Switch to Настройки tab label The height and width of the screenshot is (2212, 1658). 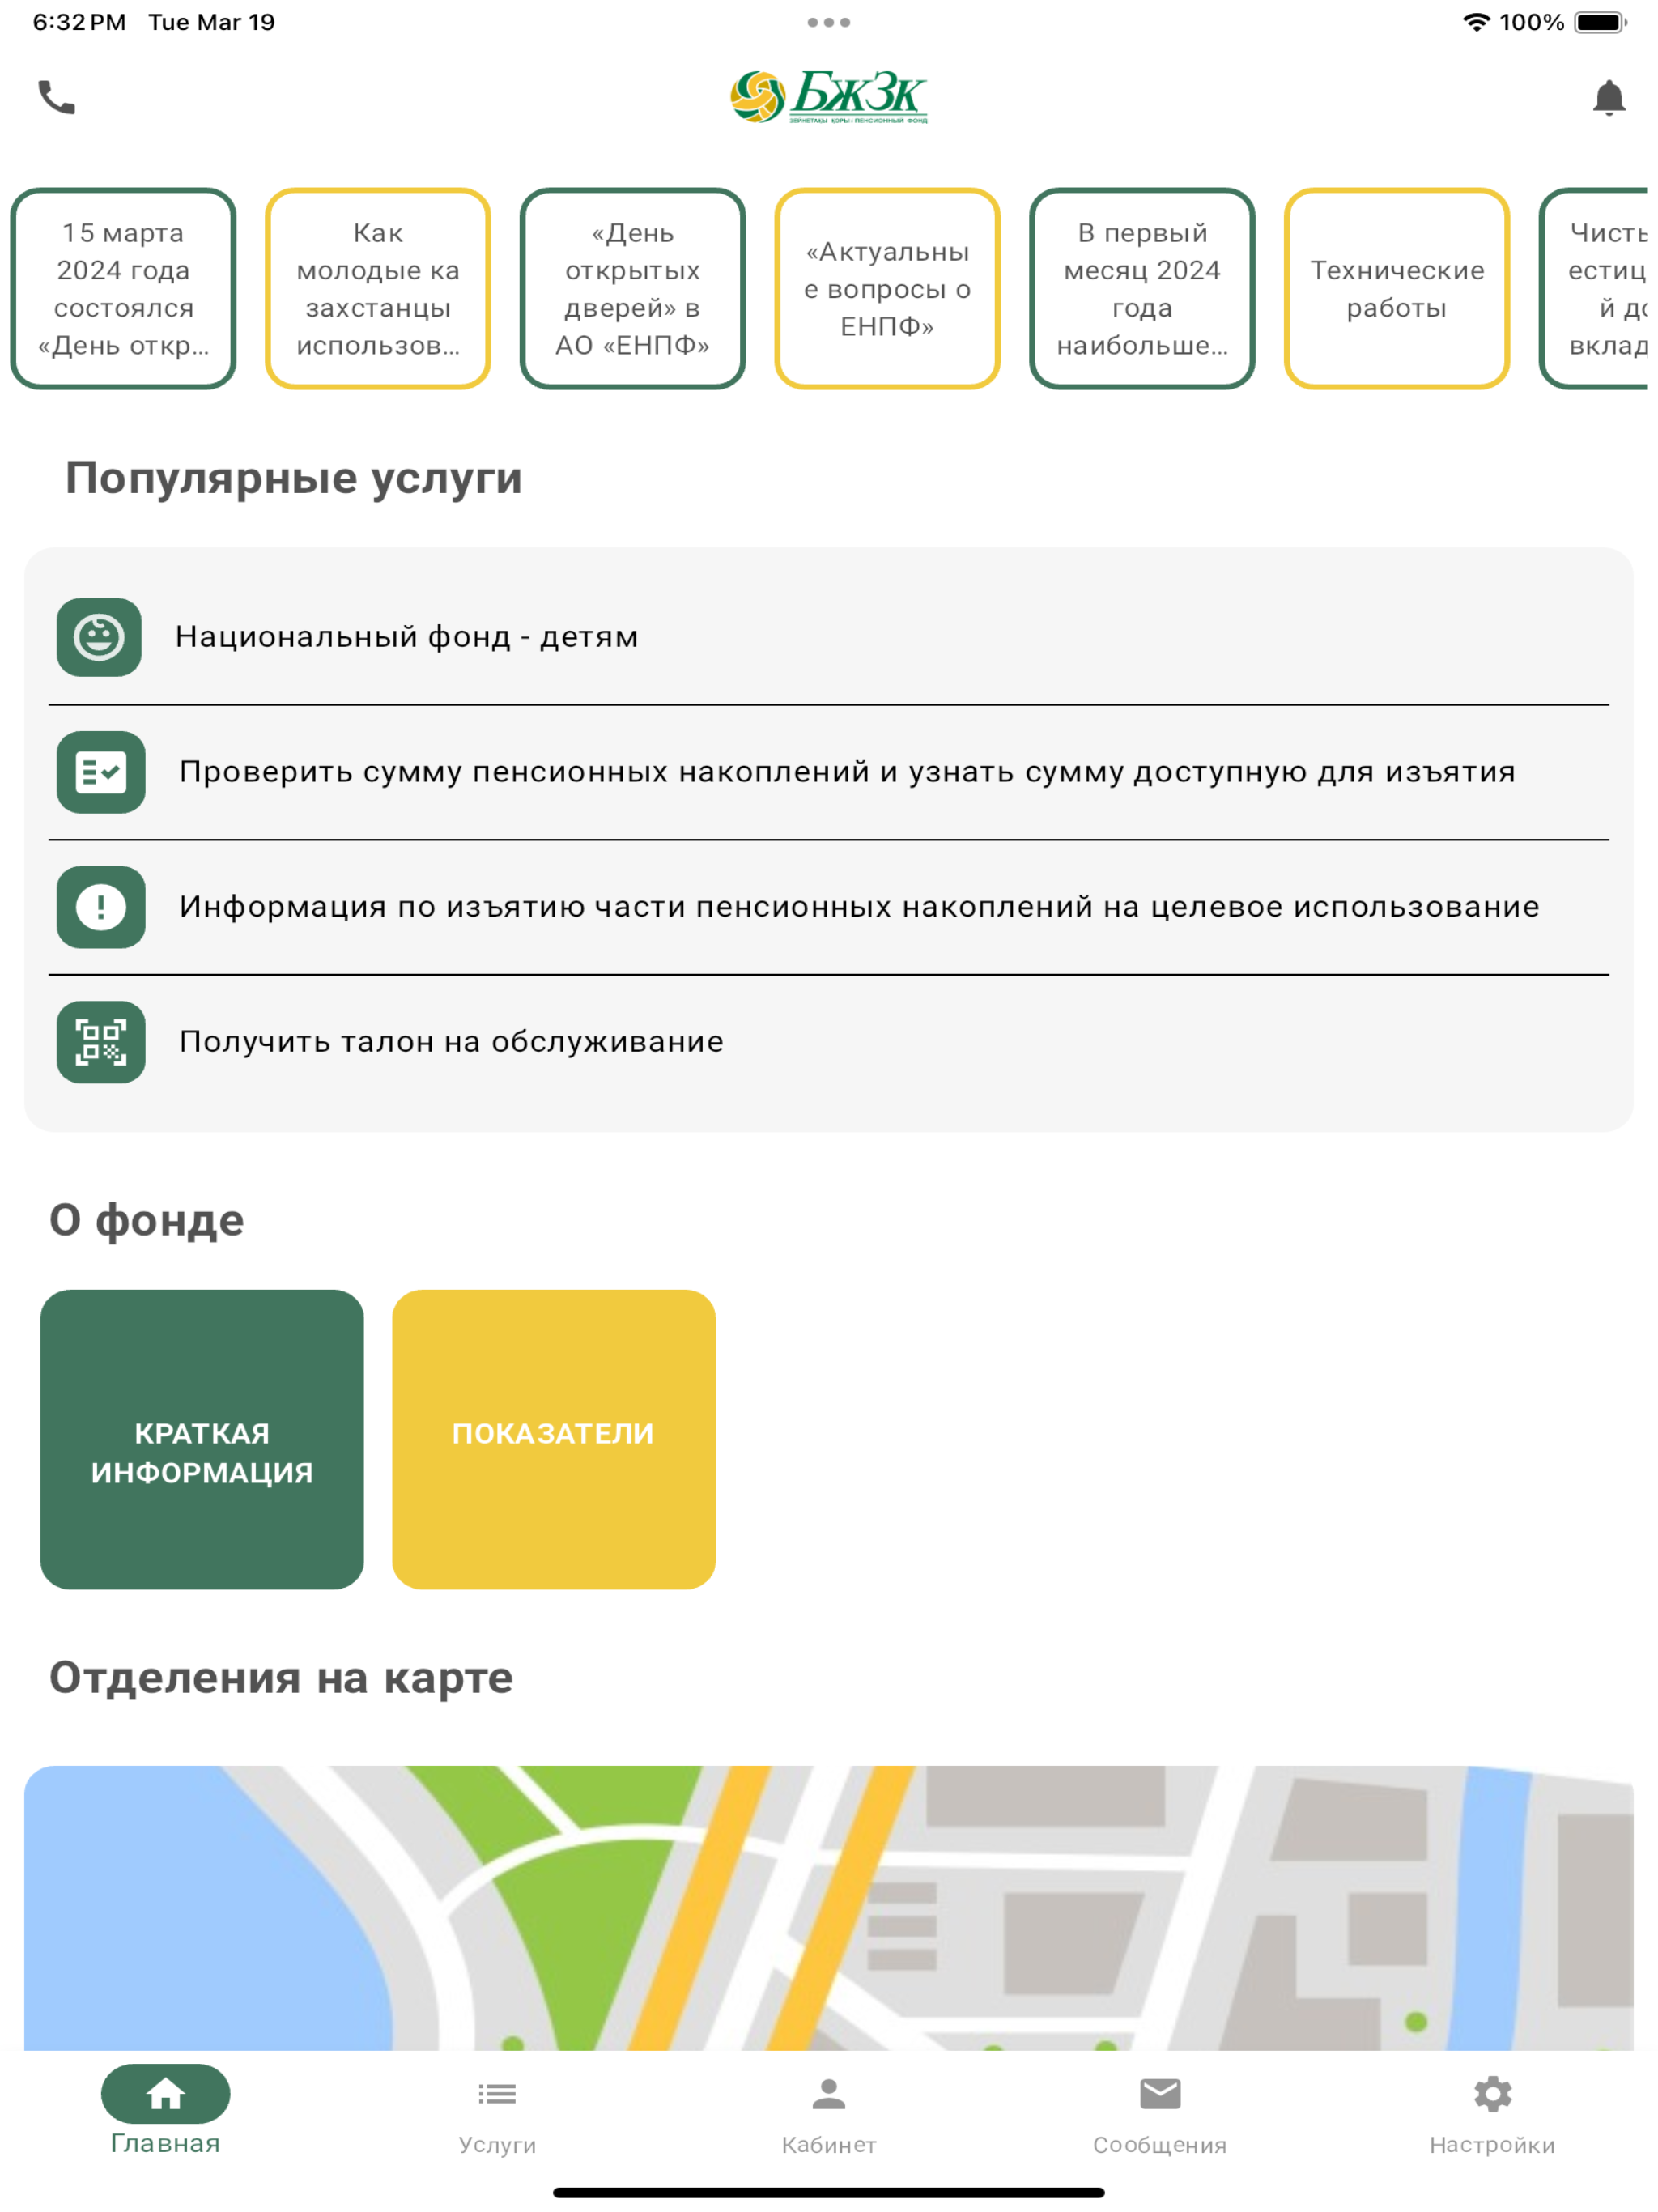click(x=1492, y=2144)
